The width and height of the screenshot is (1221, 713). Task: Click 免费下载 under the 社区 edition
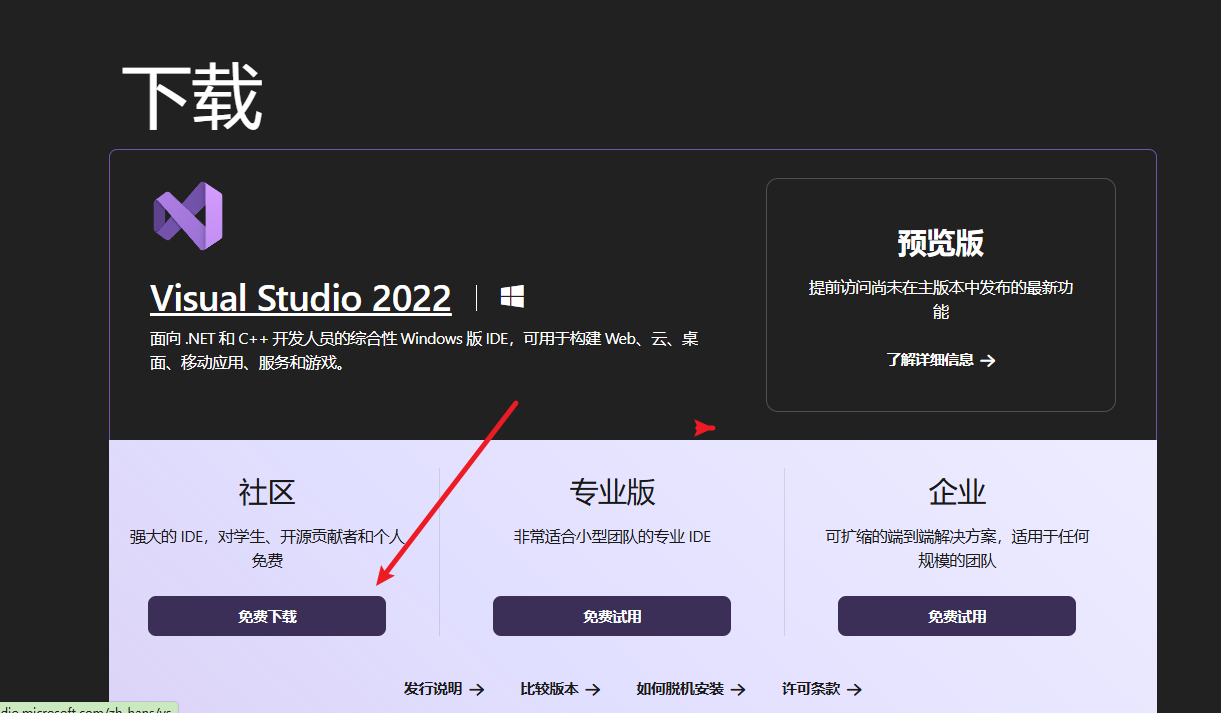tap(267, 616)
